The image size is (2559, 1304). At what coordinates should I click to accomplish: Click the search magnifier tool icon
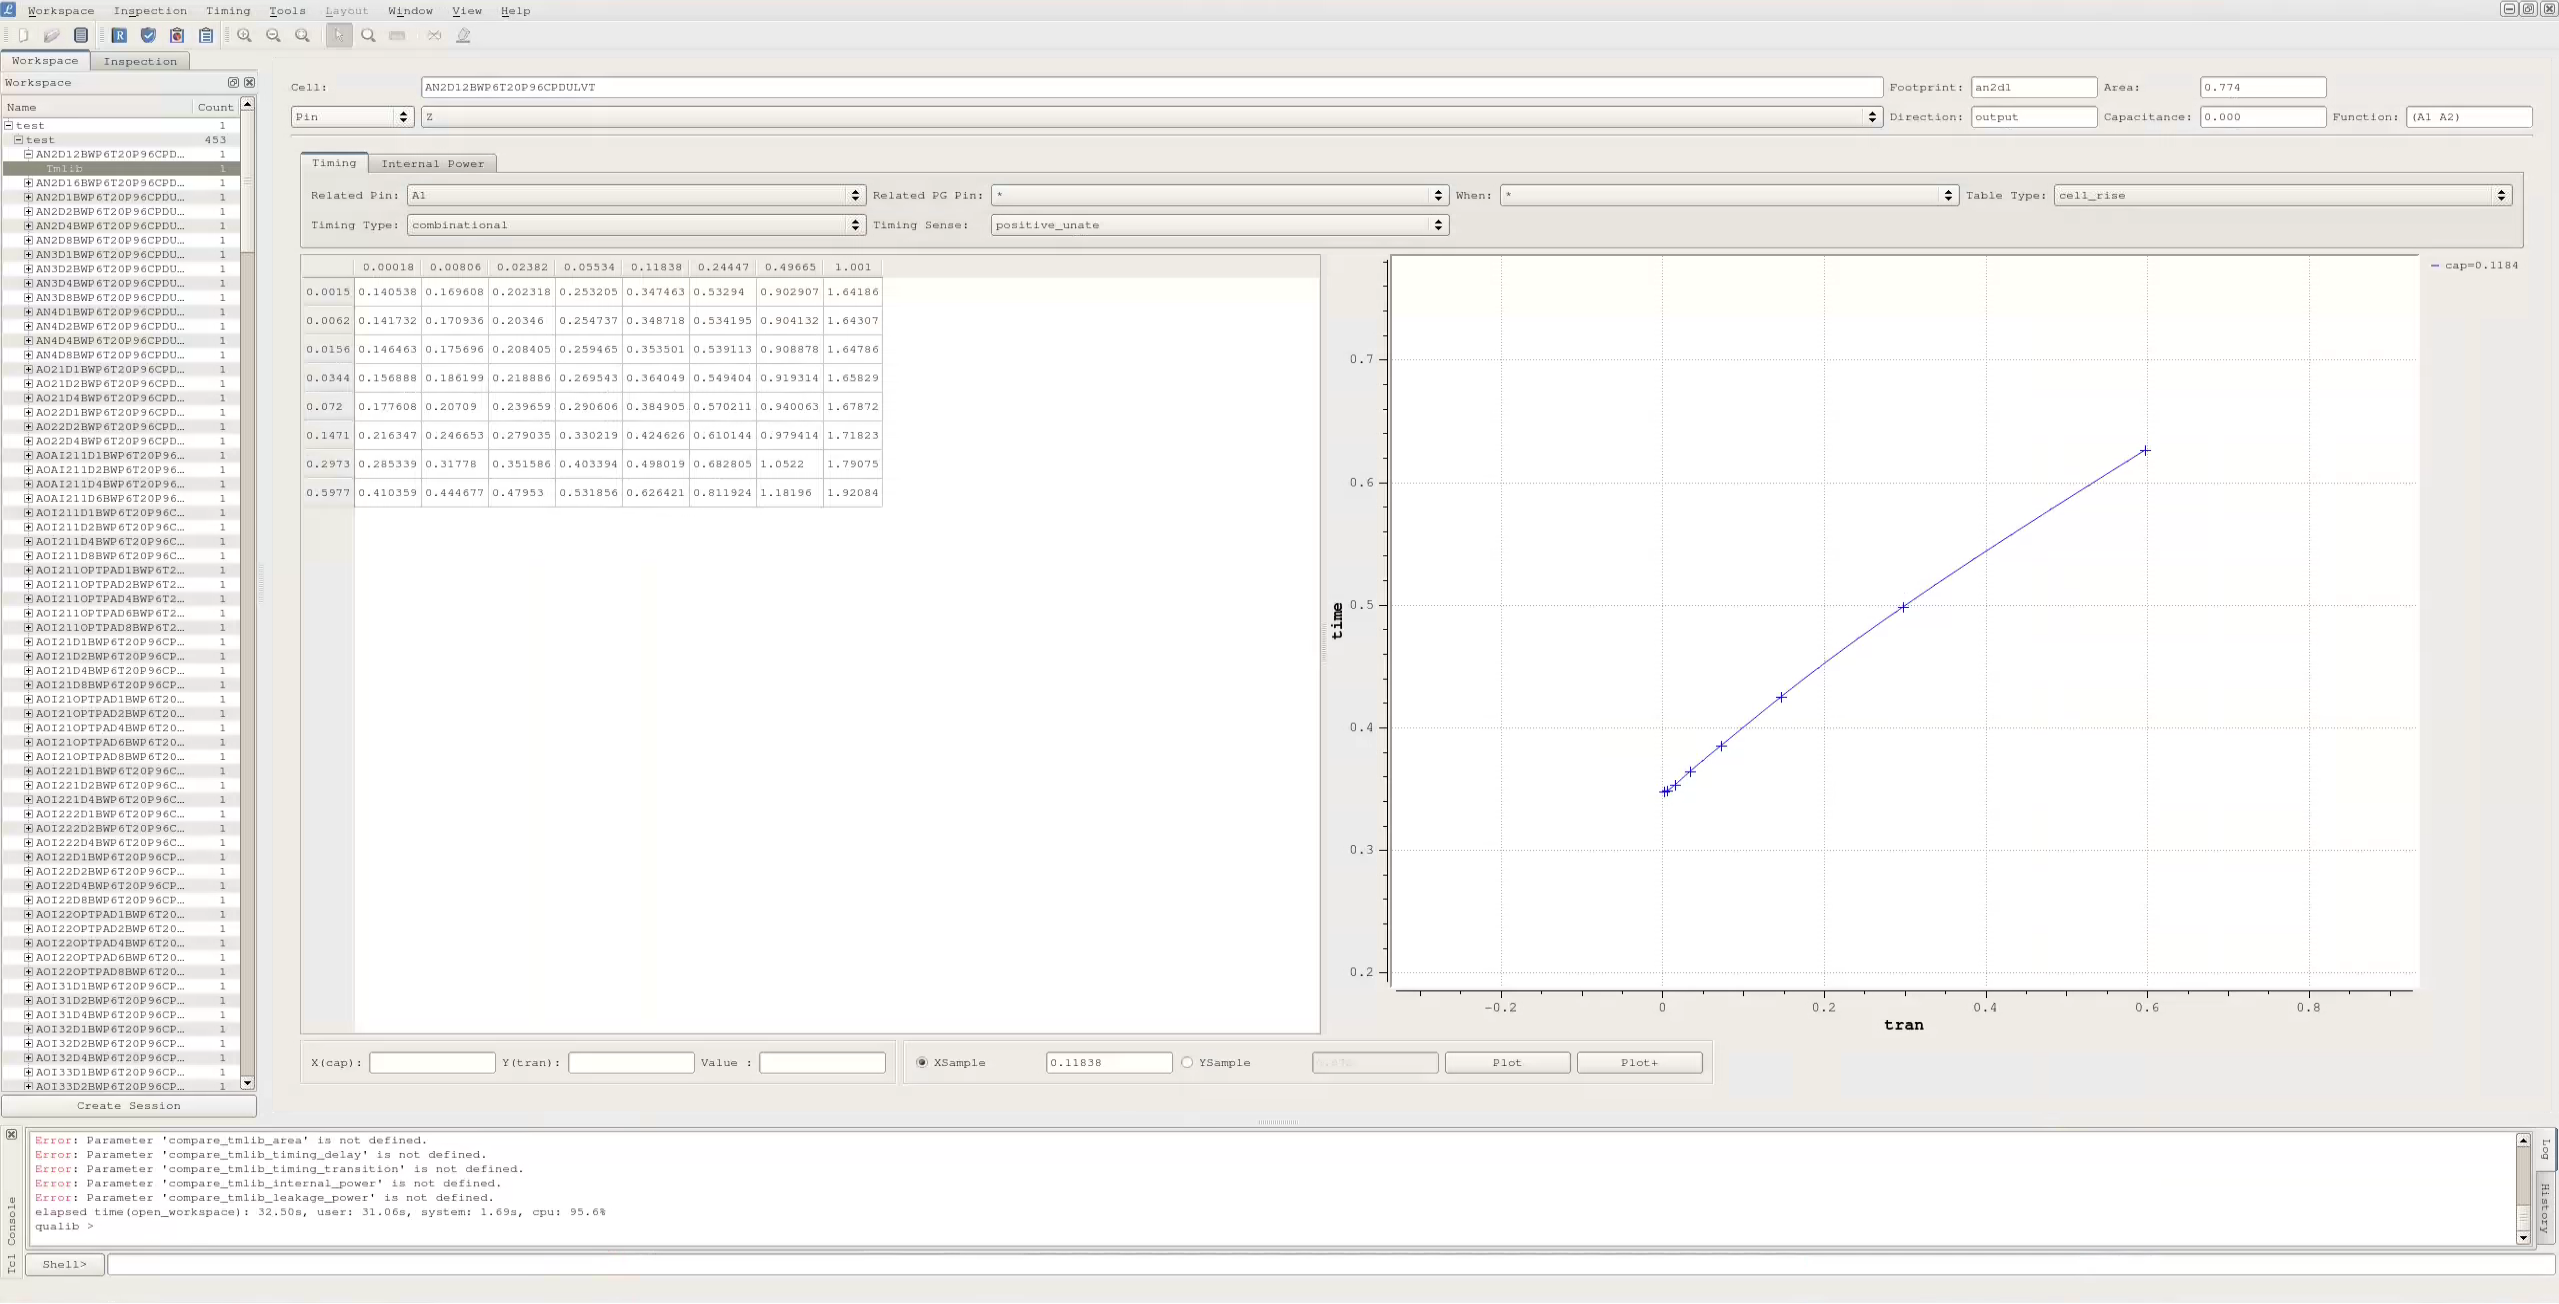tap(368, 35)
